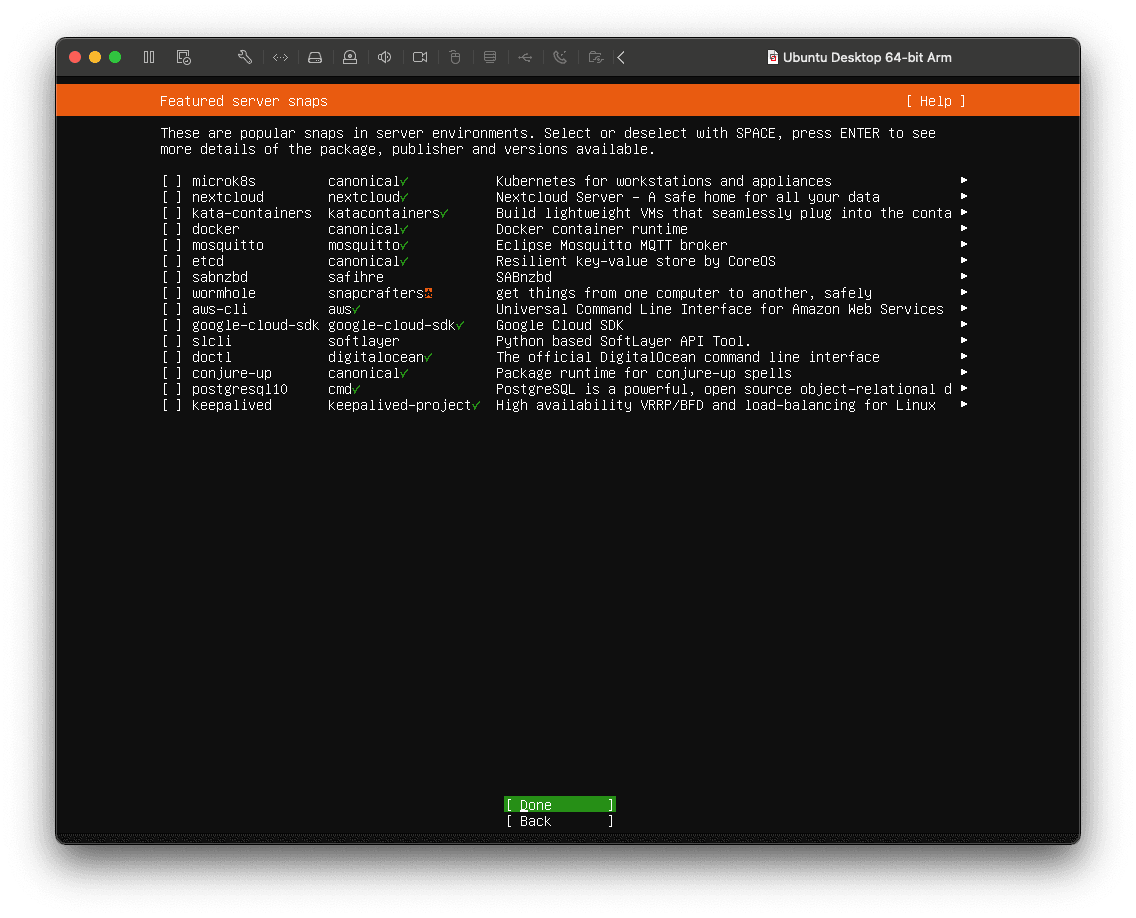Collapse the device toolbar with left chevron
1136x918 pixels.
point(622,57)
